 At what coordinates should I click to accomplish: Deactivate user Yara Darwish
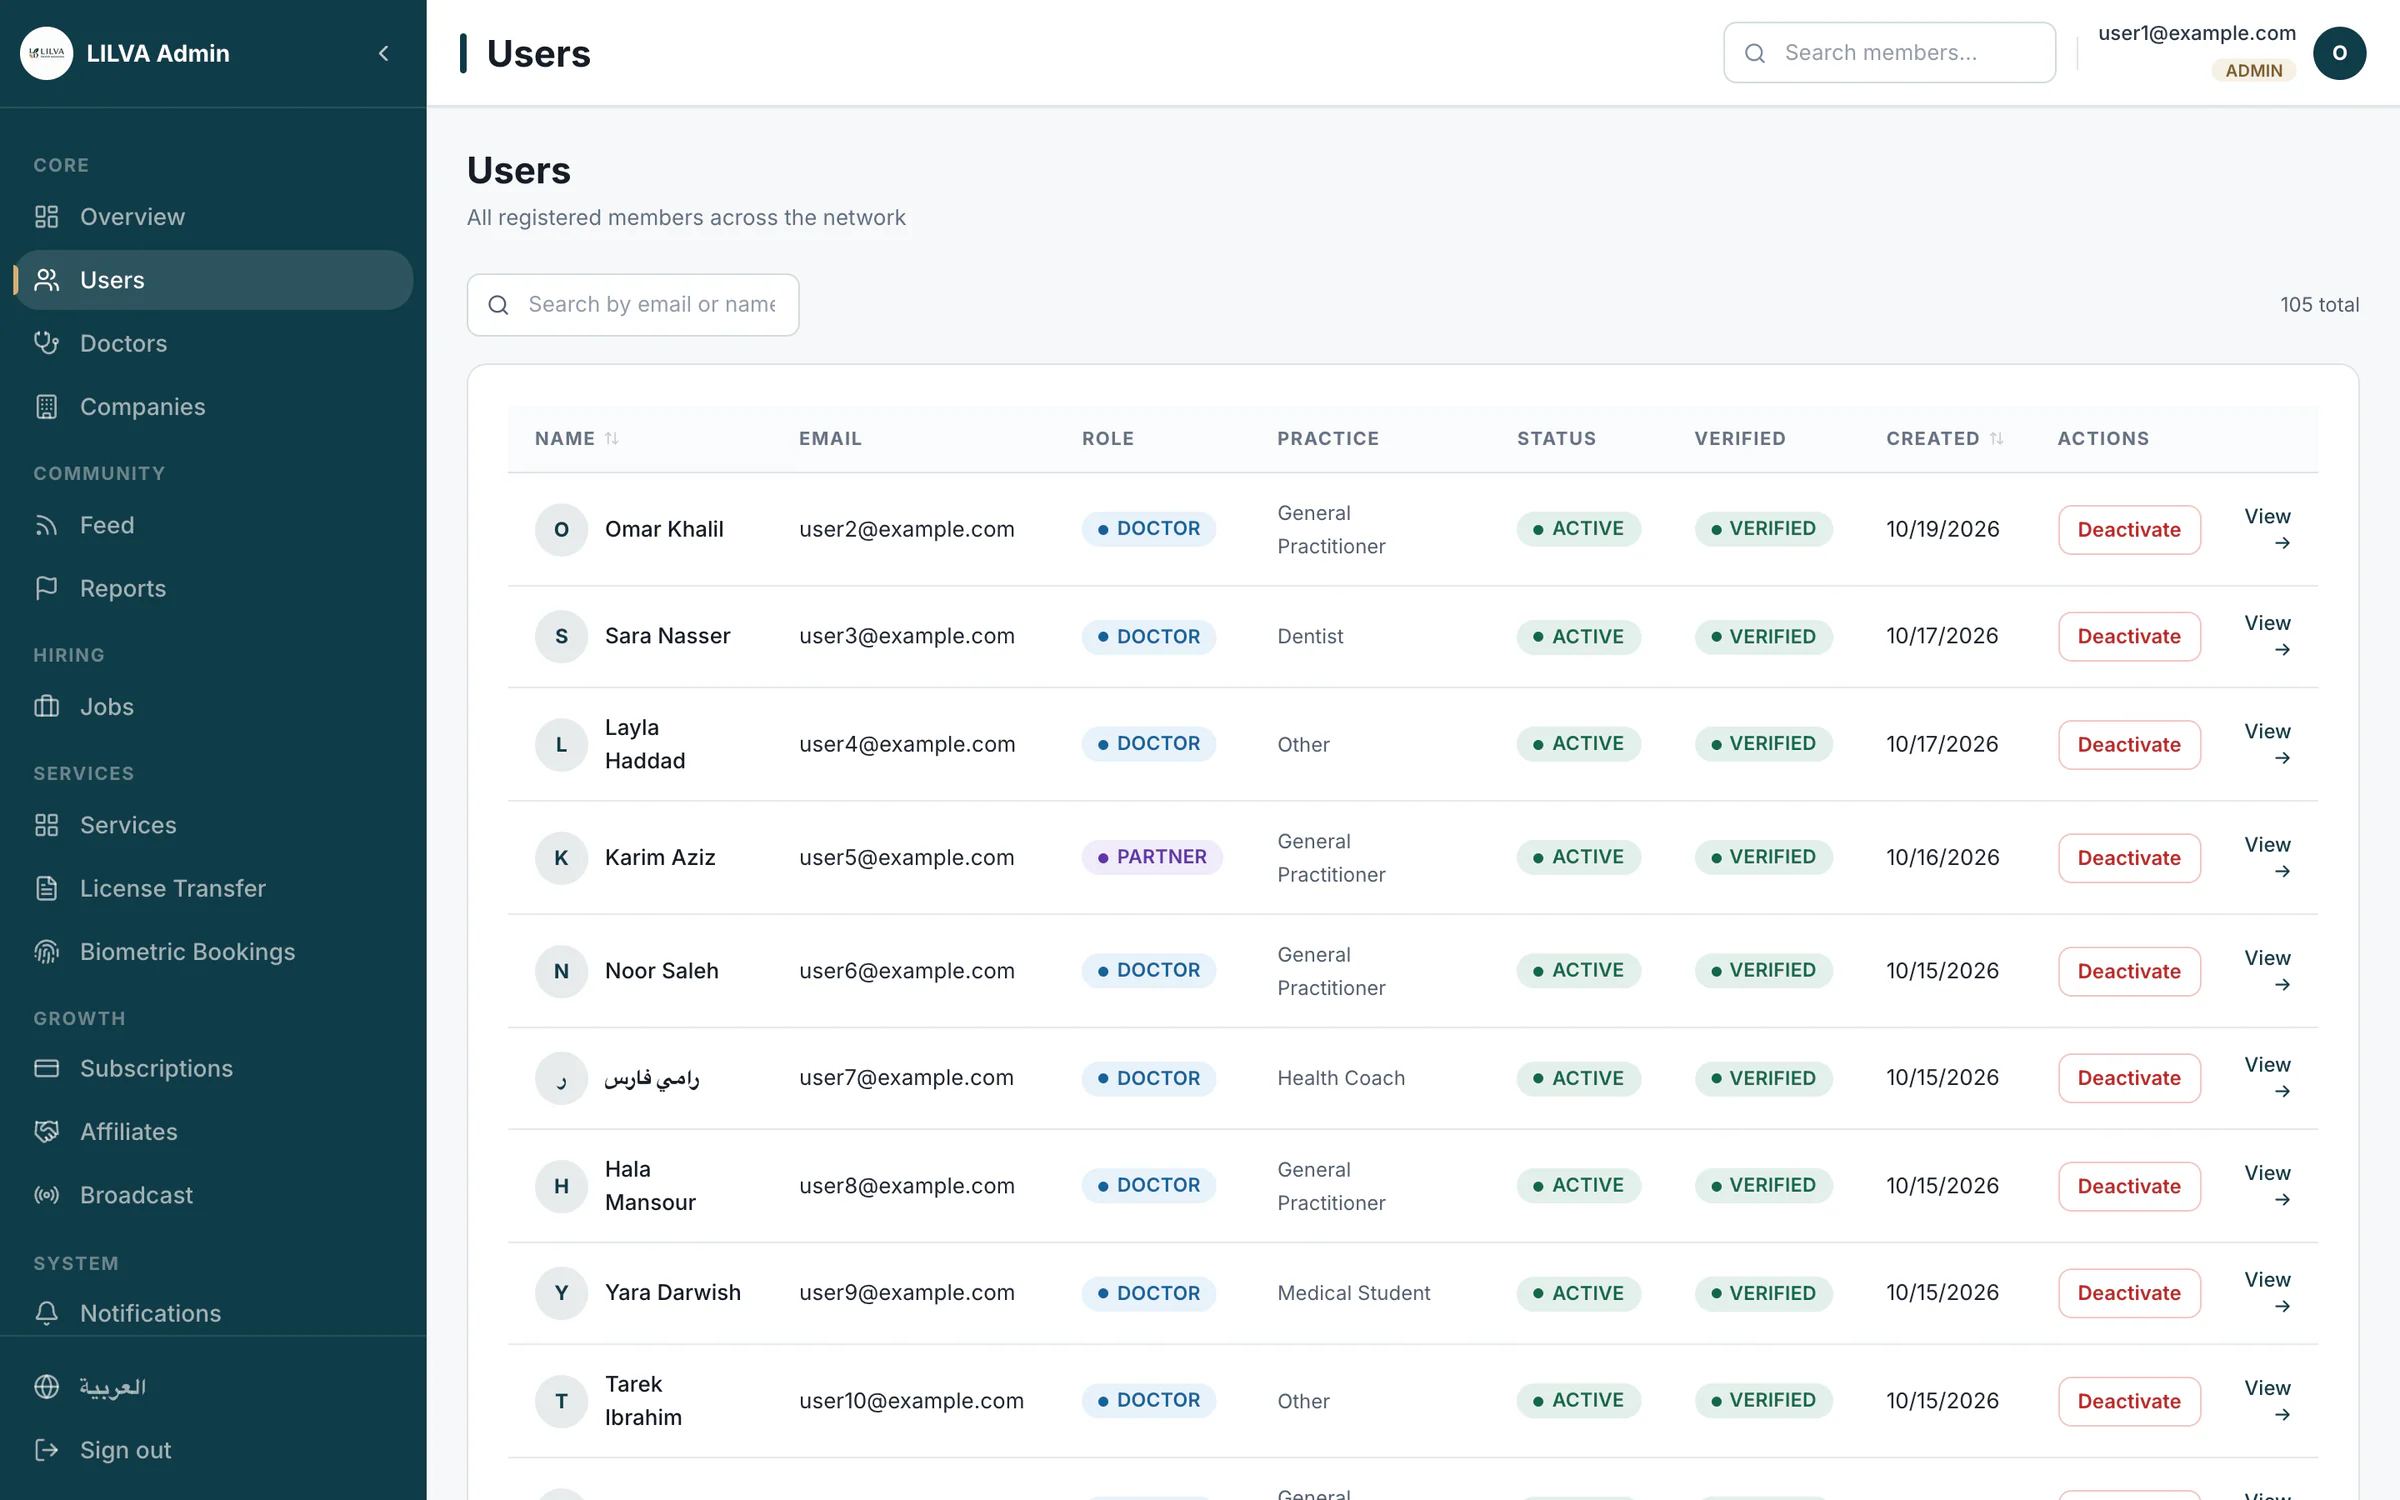point(2128,1293)
